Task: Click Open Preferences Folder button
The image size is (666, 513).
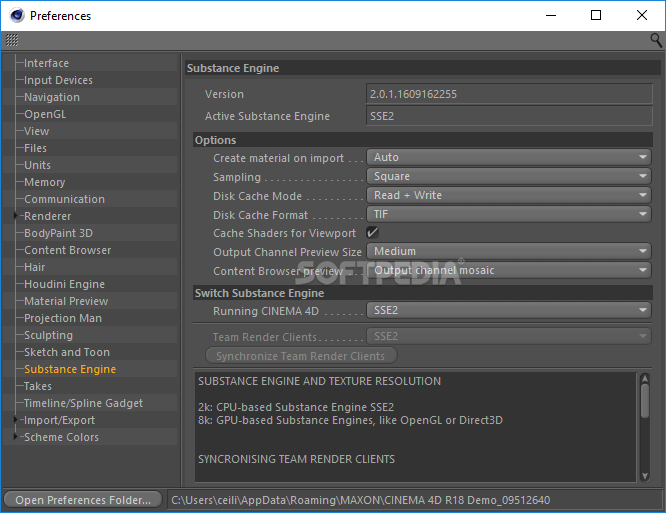Action: point(83,499)
